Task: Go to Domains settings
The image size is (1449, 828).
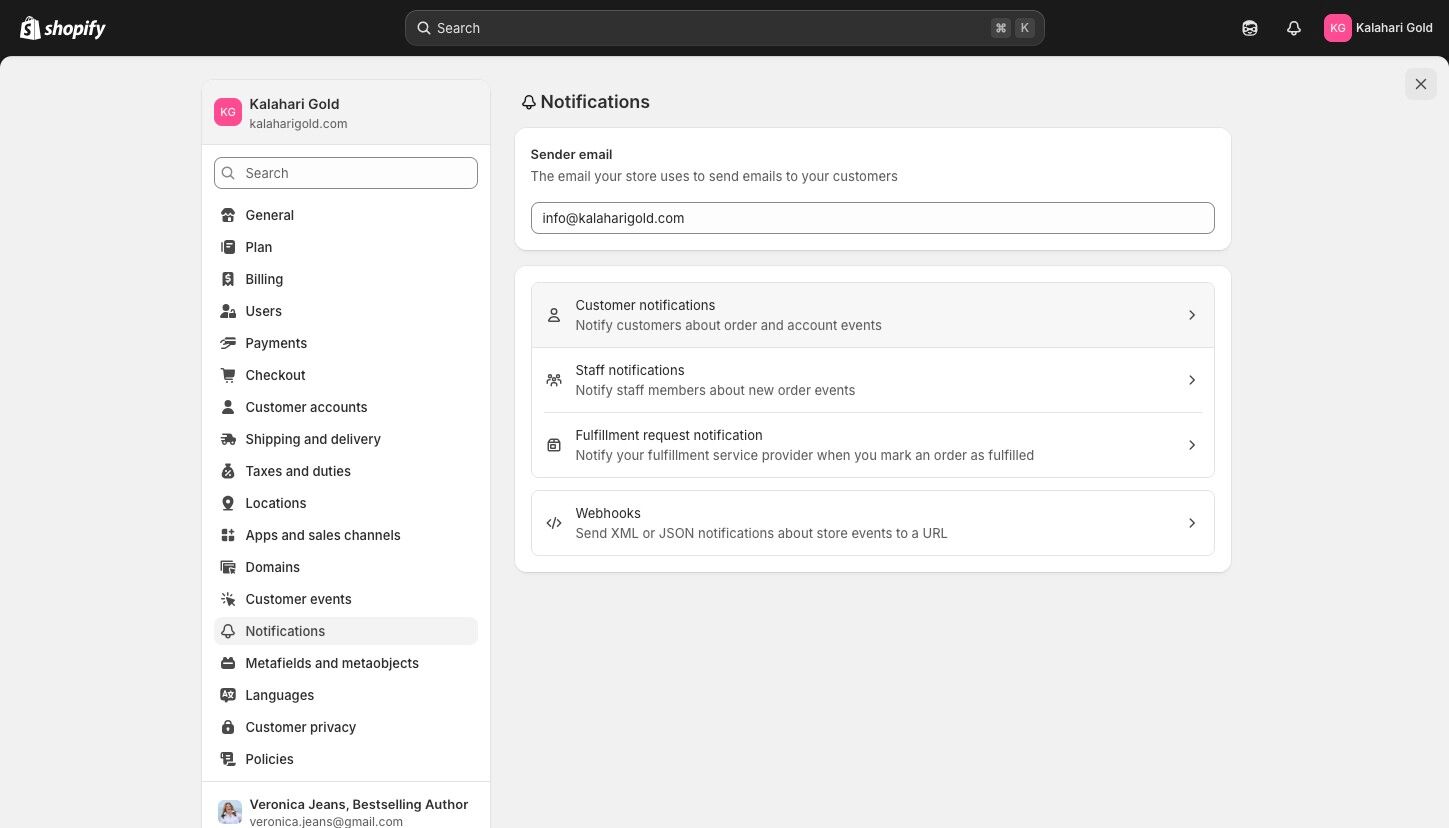Action: pyautogui.click(x=272, y=567)
